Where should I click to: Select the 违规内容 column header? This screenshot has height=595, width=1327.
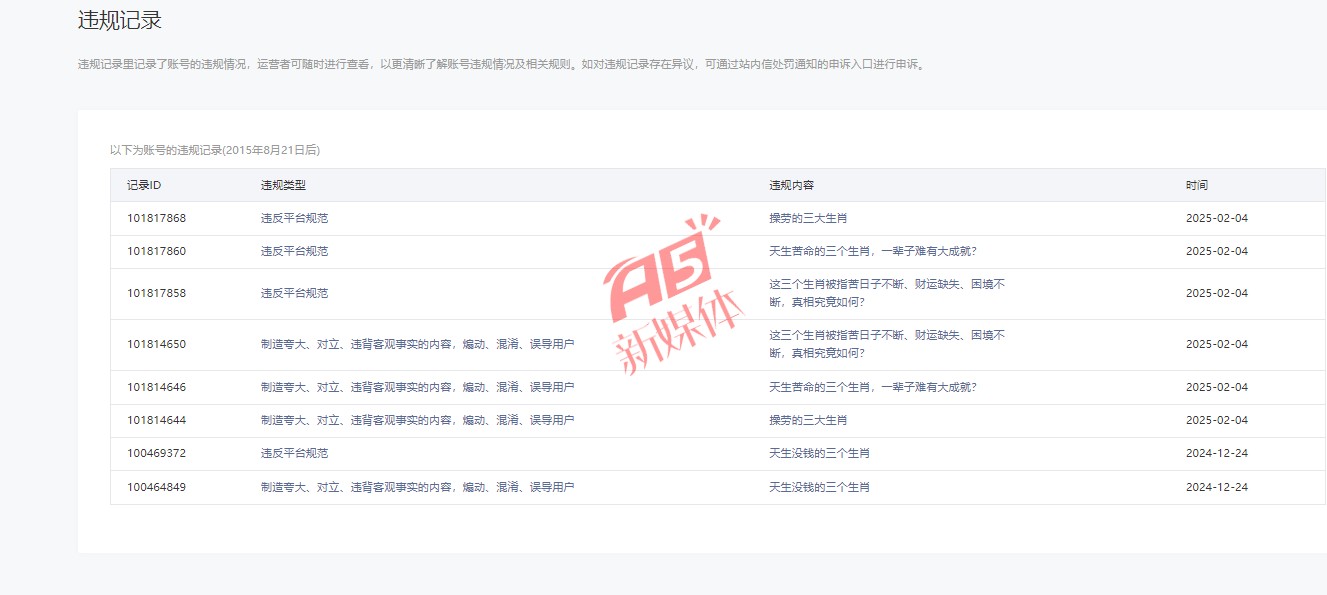[791, 185]
